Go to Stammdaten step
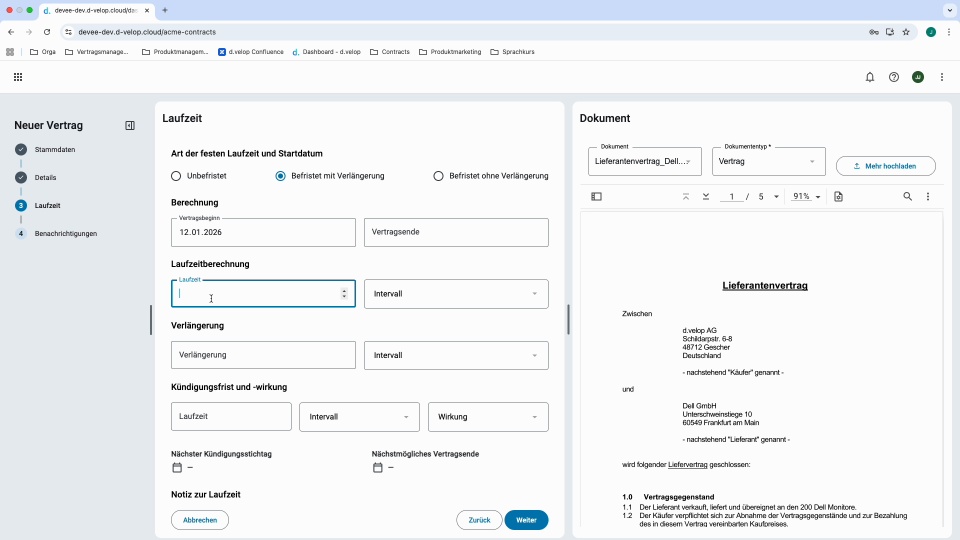Image resolution: width=960 pixels, height=540 pixels. point(55,149)
